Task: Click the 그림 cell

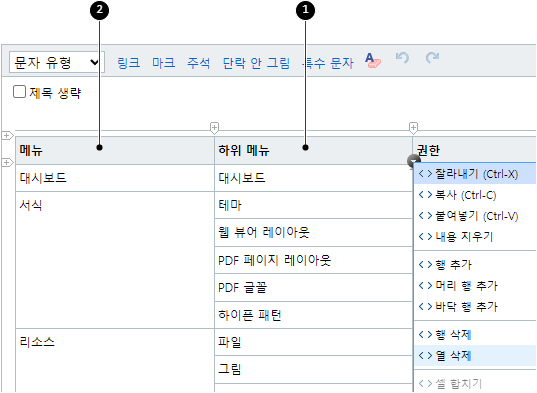Action: coord(313,369)
